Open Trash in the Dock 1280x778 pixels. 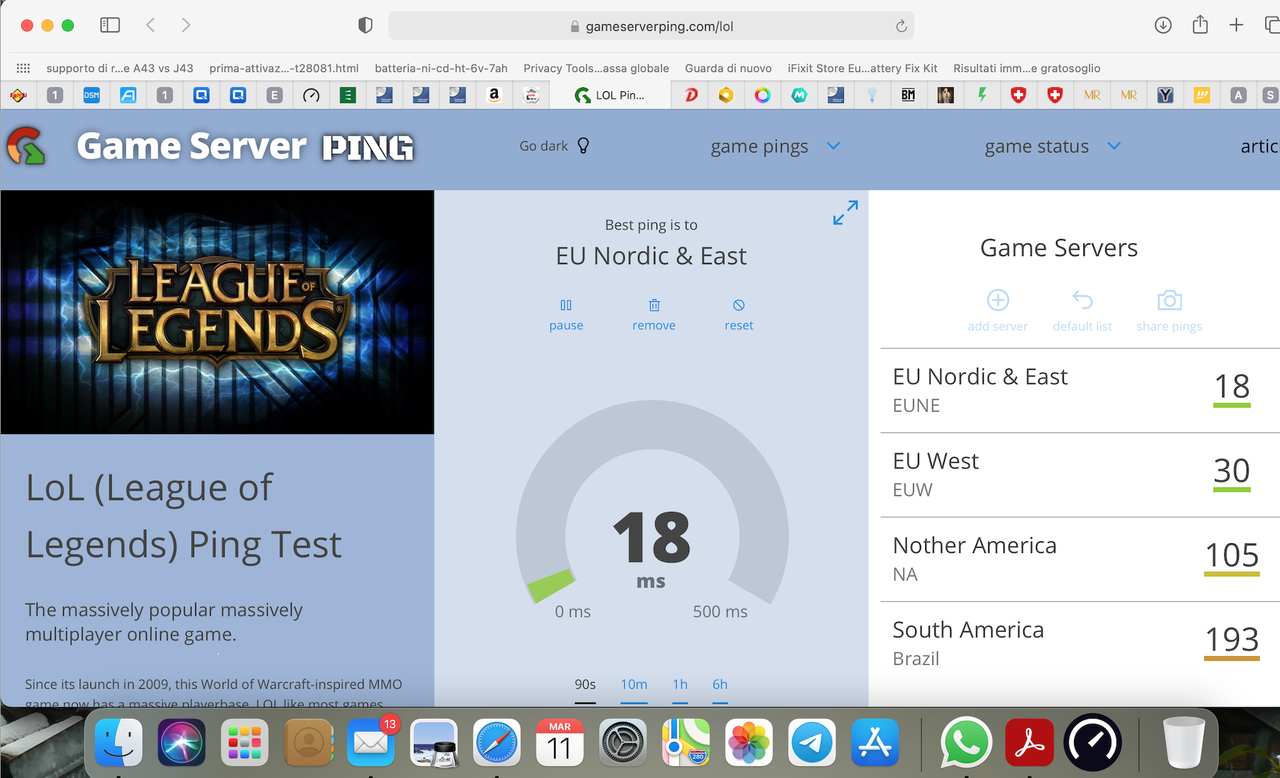[1184, 744]
